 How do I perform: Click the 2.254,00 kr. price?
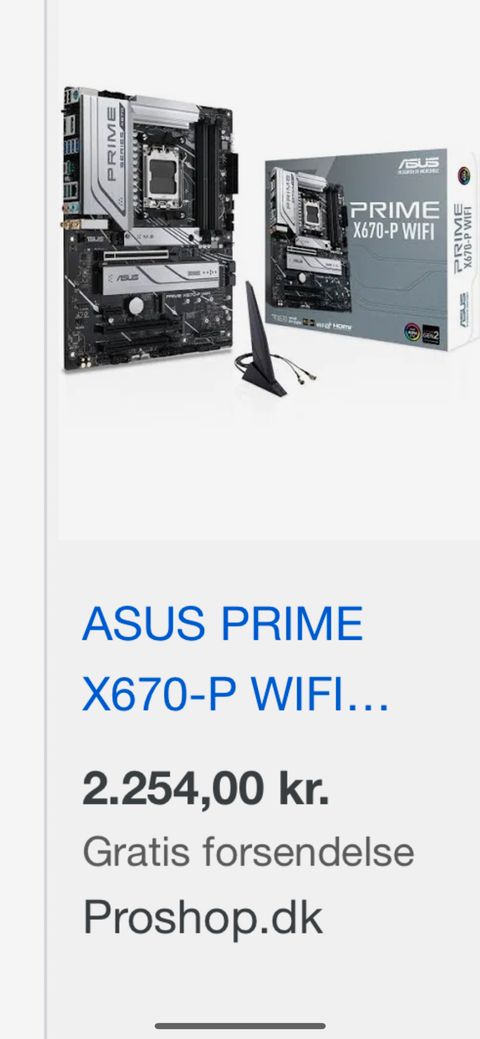[x=206, y=789]
